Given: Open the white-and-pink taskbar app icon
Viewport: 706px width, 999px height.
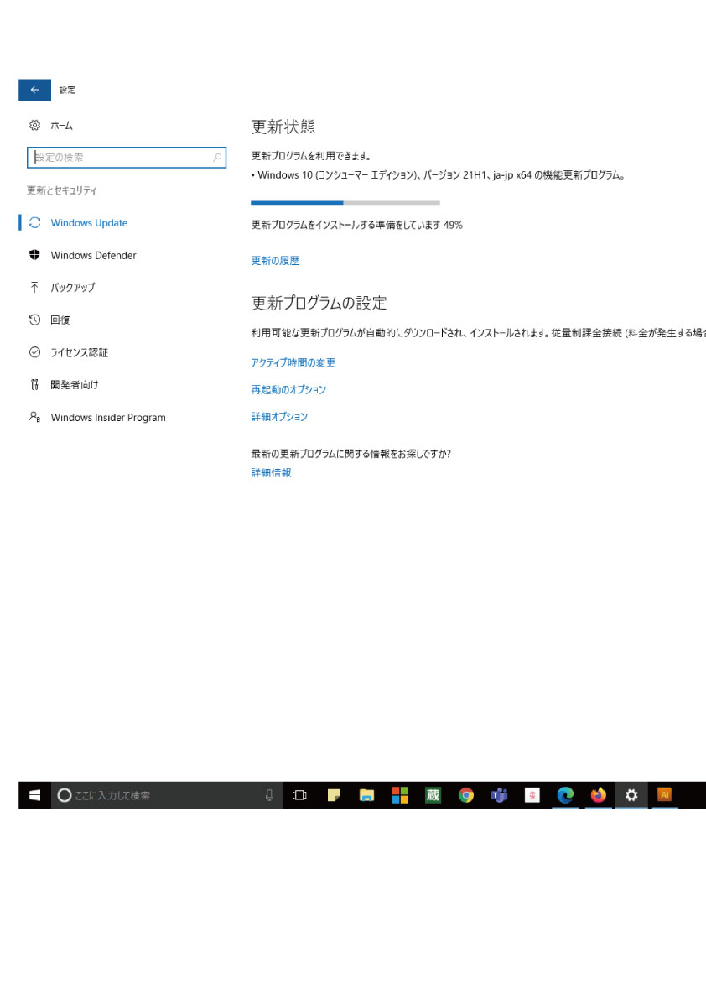Looking at the screenshot, I should pyautogui.click(x=532, y=795).
